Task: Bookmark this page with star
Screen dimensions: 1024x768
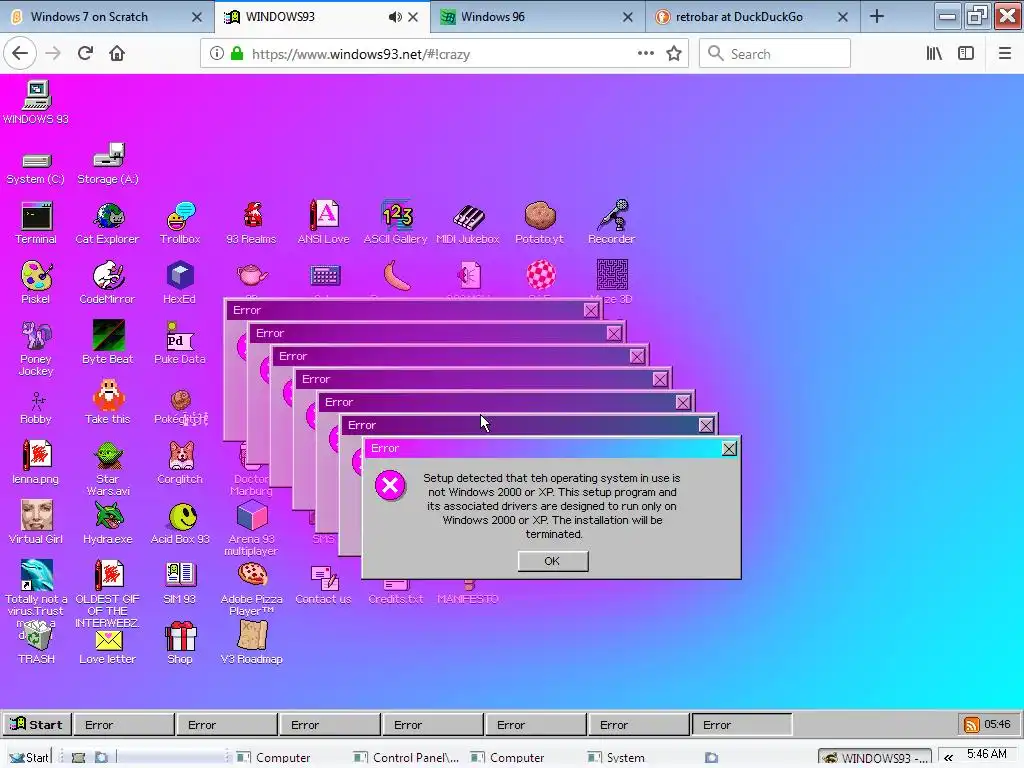Action: [674, 54]
